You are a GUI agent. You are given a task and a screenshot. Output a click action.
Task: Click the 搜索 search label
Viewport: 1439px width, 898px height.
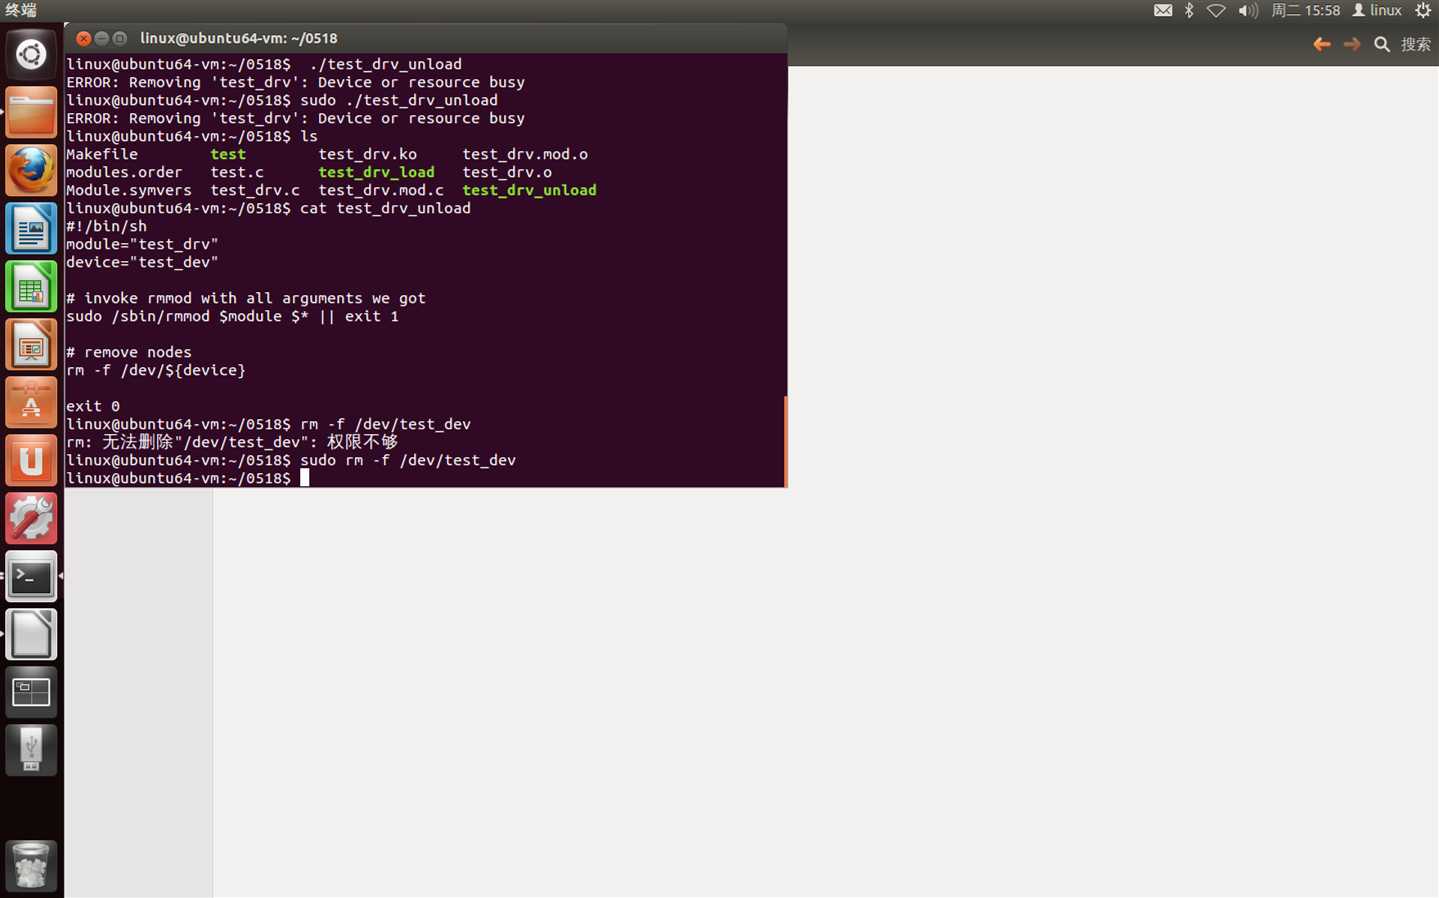1415,44
